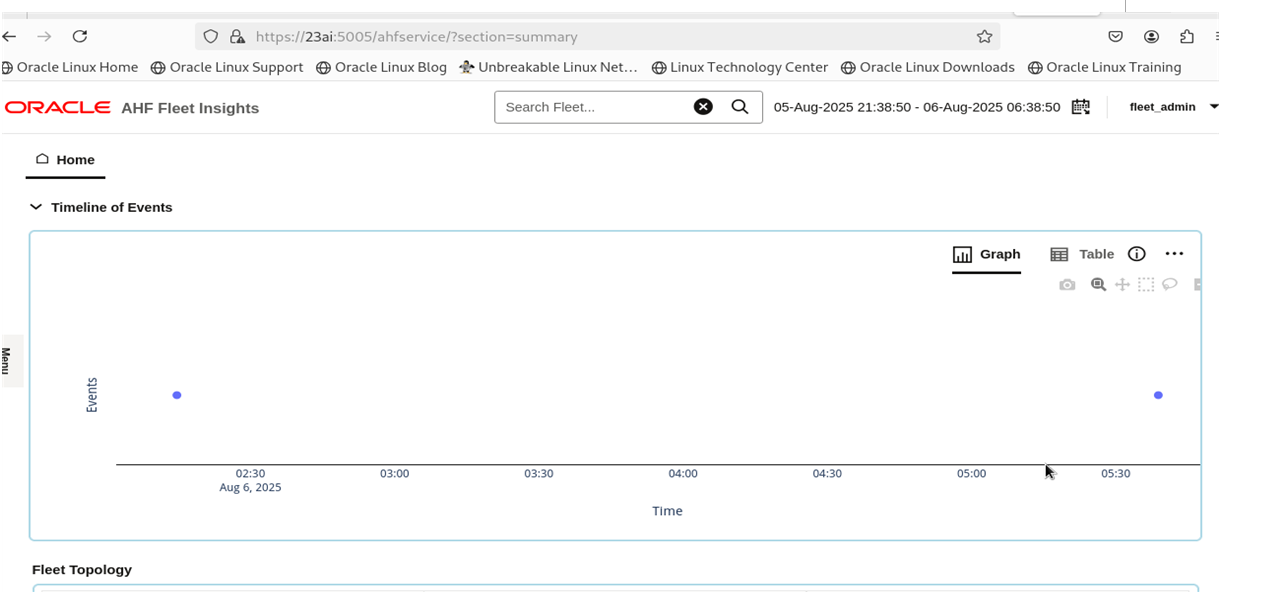This screenshot has width=1261, height=592.
Task: Switch to the Table view tab
Action: tap(1083, 254)
